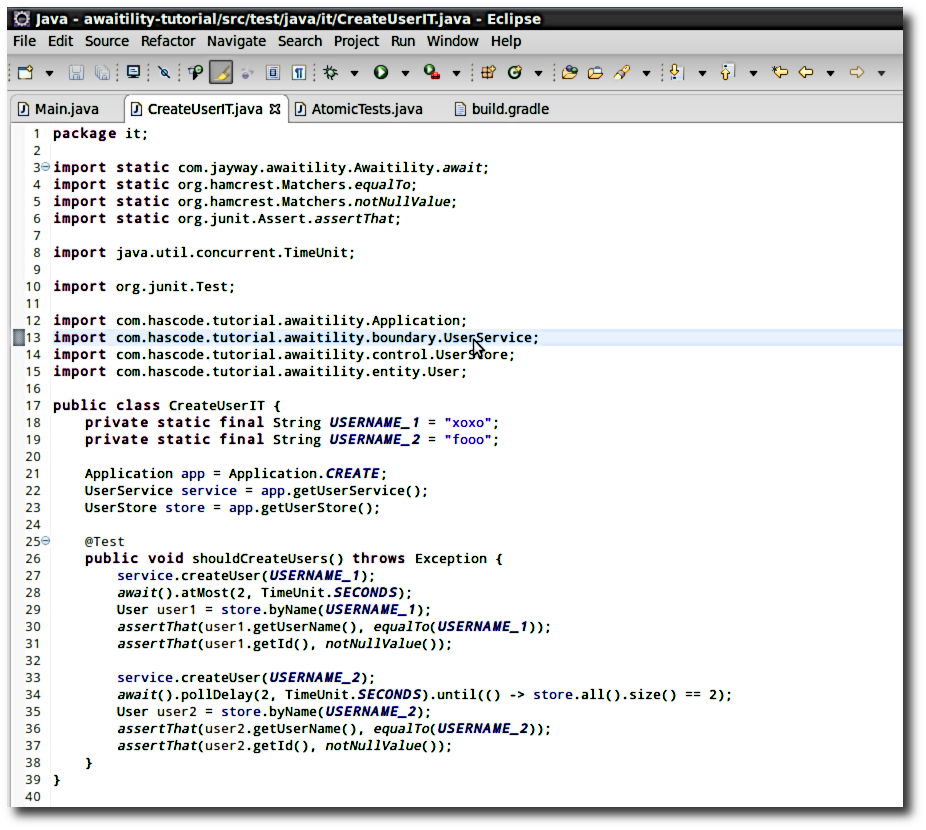
Task: Open the Search toolbar icon
Action: 623,72
